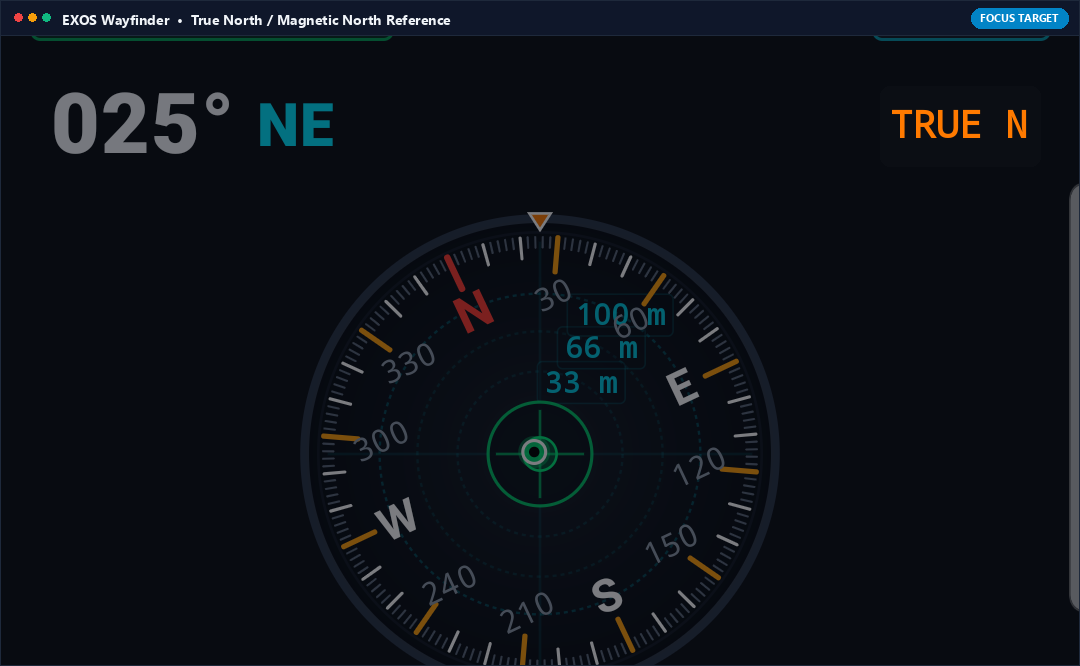Click the red close window button
This screenshot has width=1080, height=666.
pos(18,18)
